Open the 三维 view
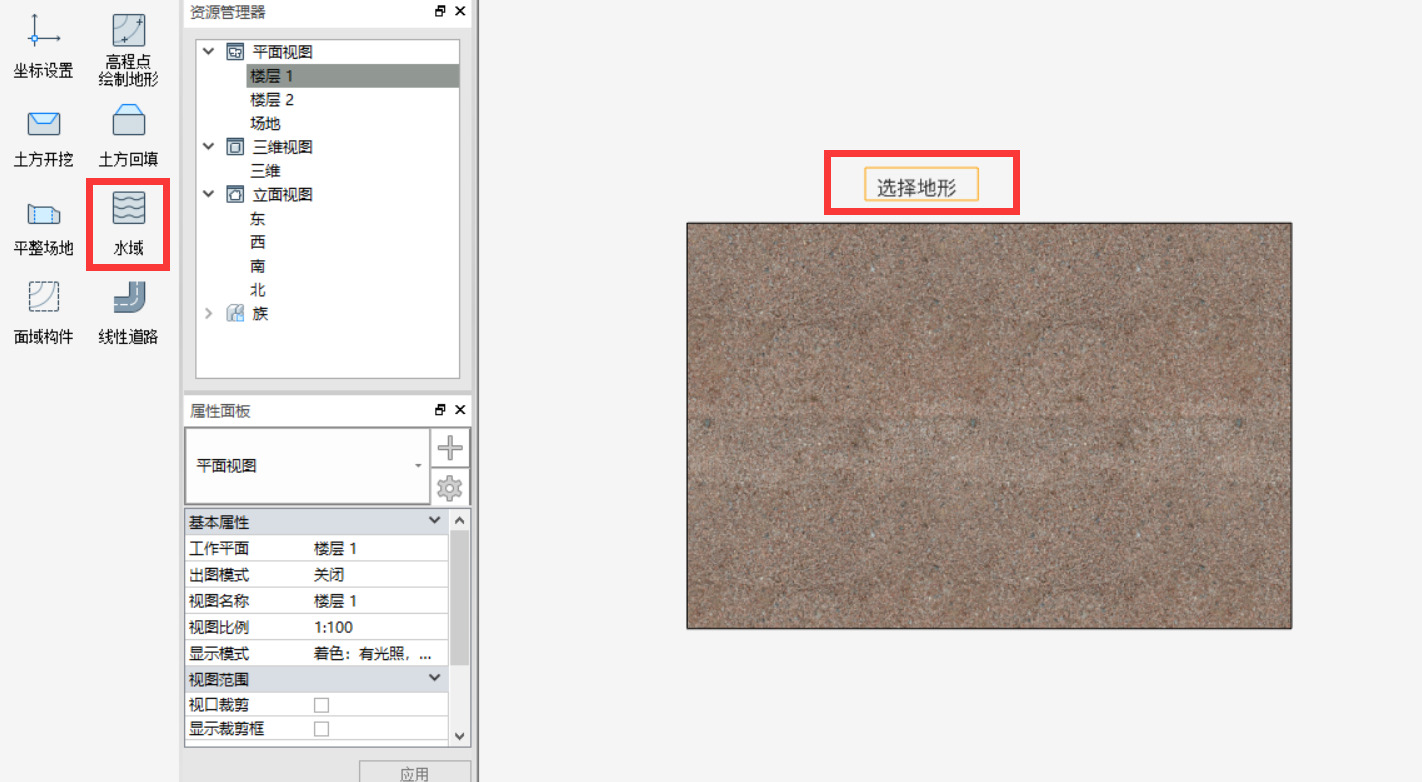 pyautogui.click(x=265, y=171)
